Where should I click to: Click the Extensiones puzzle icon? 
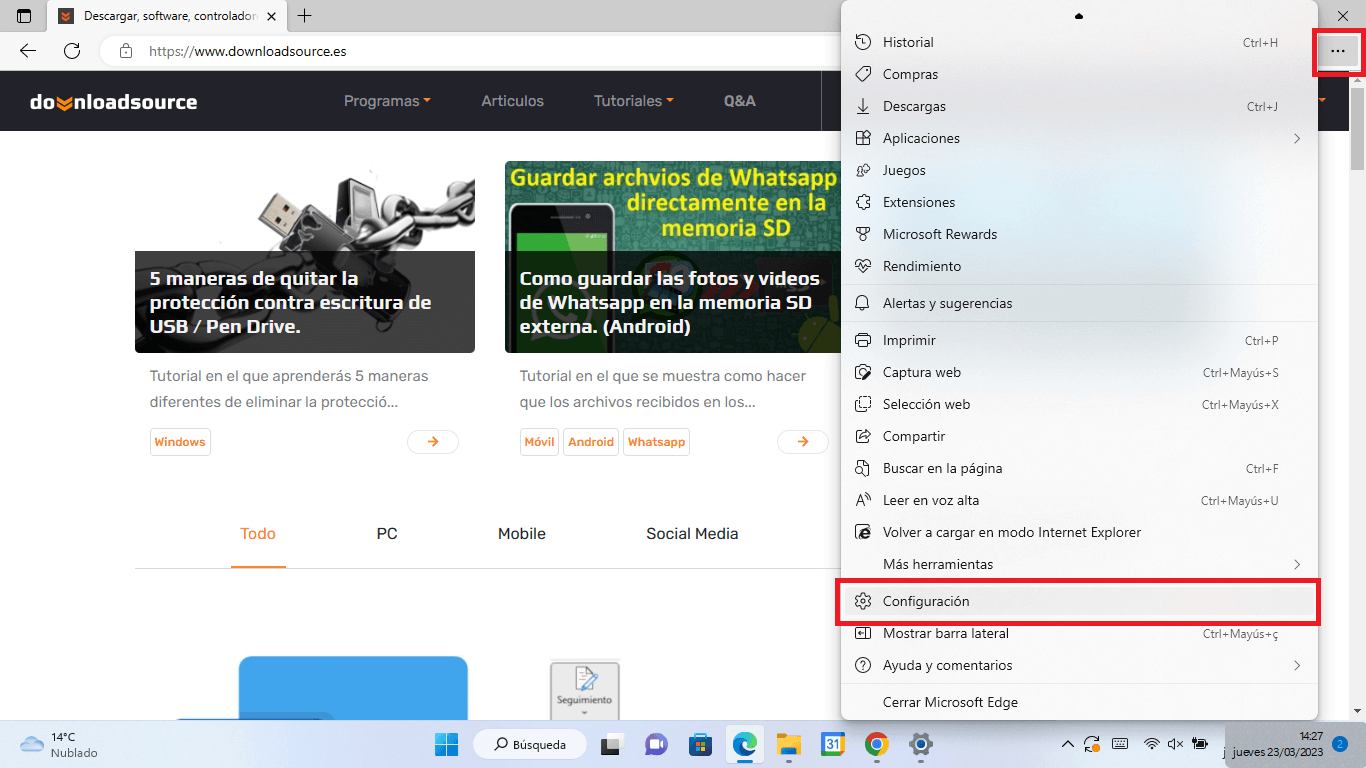pyautogui.click(x=864, y=202)
